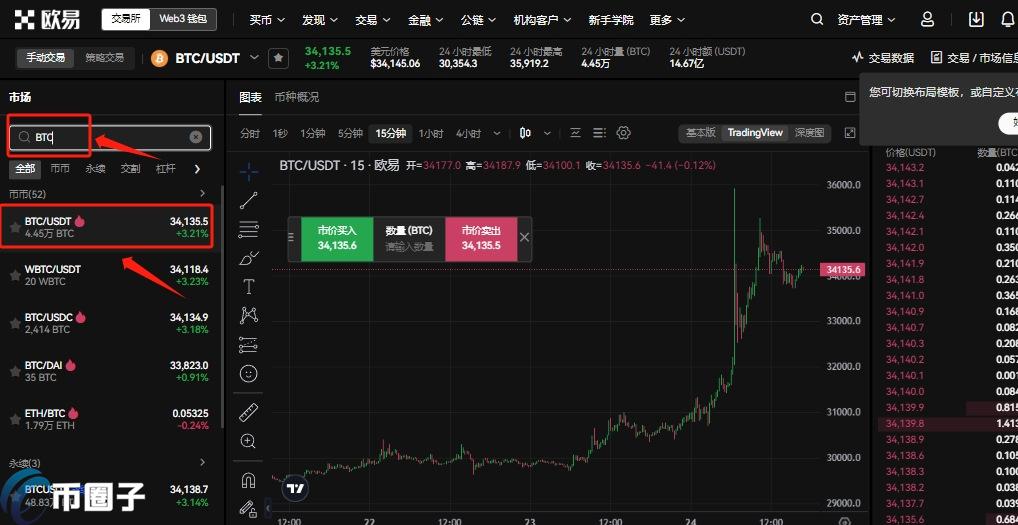Viewport: 1018px width, 525px height.
Task: Open the 新手学院 menu item
Action: (611, 20)
